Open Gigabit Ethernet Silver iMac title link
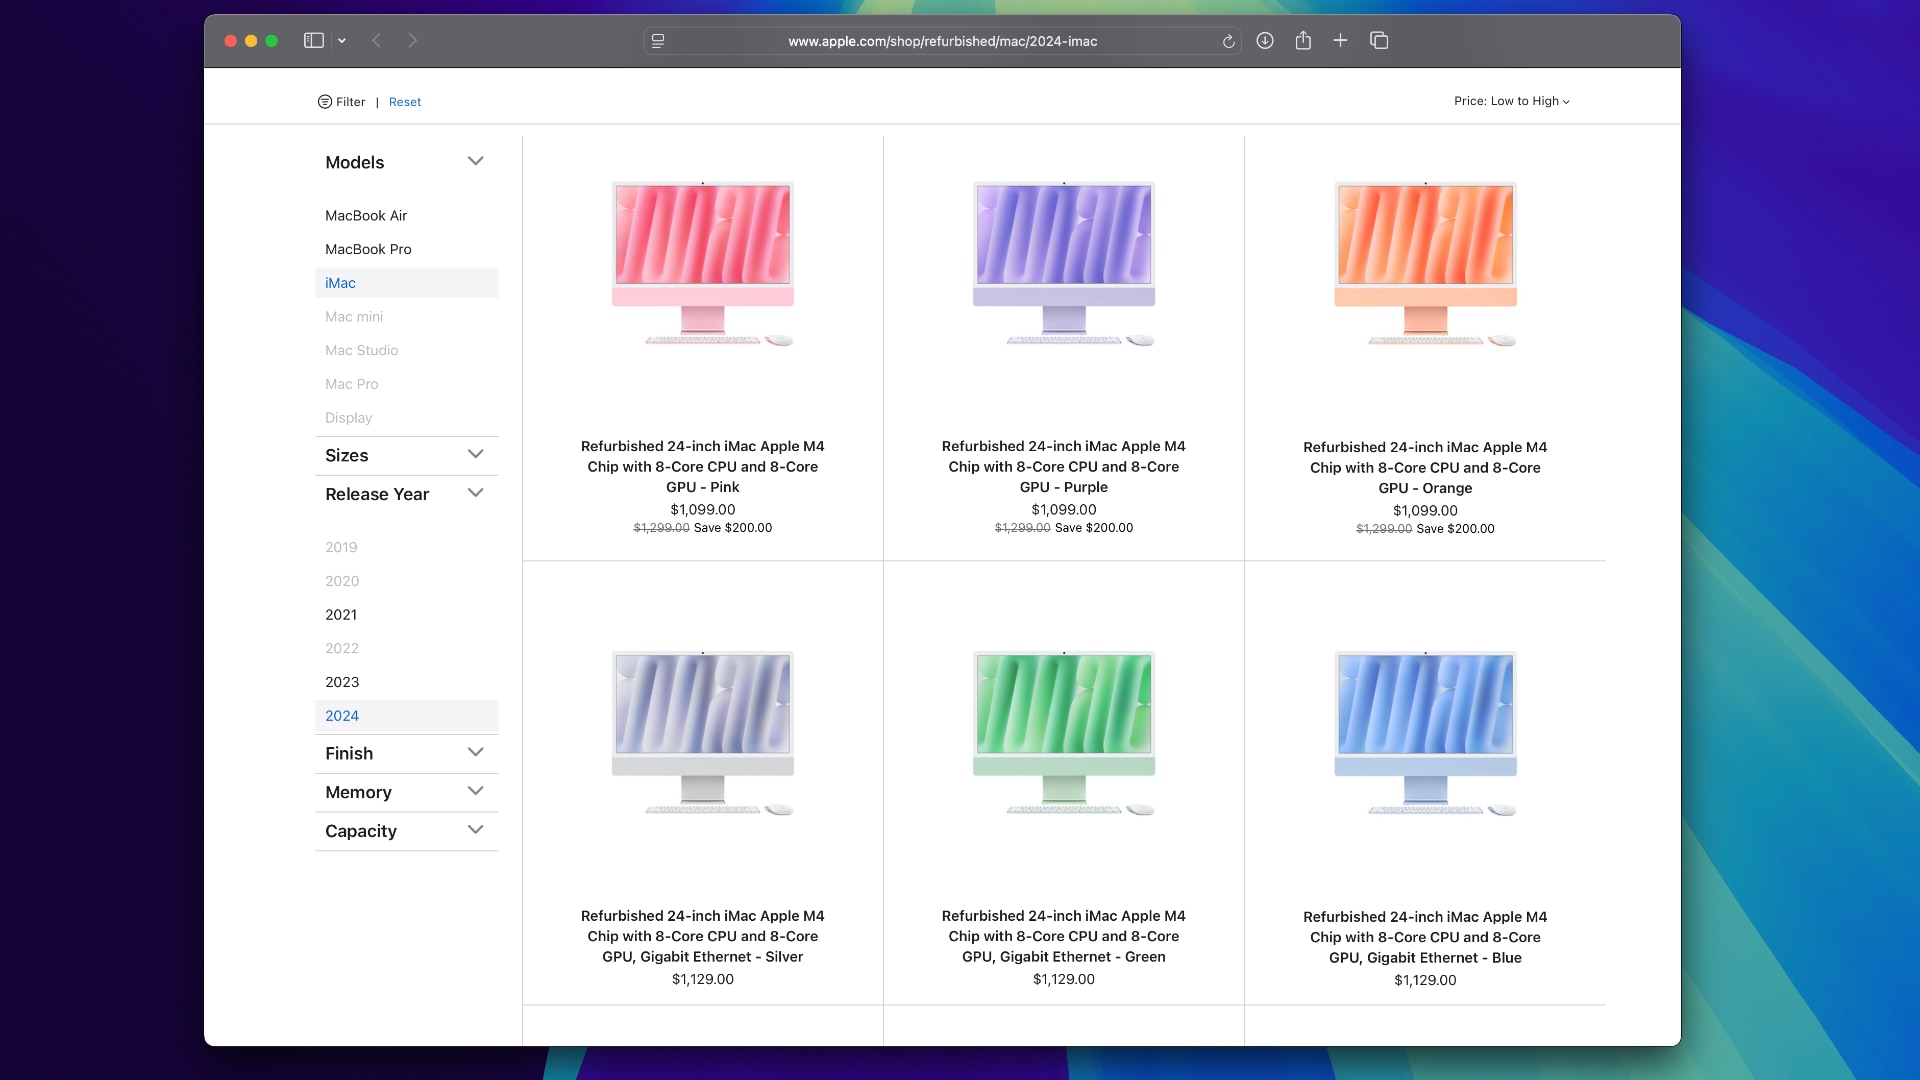Viewport: 1920px width, 1080px height. click(703, 936)
